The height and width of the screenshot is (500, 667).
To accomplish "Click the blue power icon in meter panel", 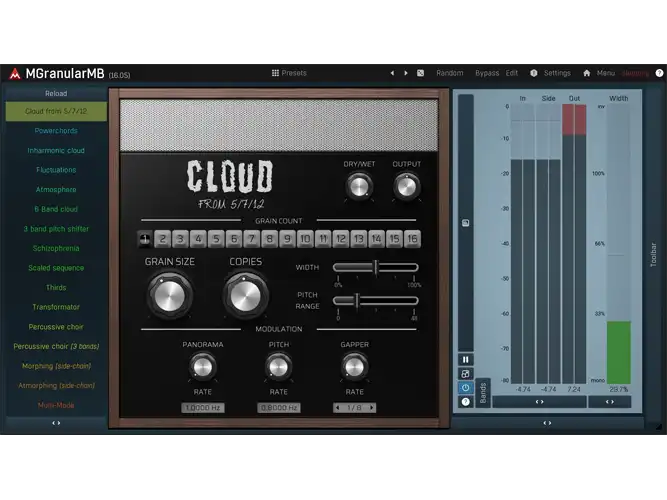I will pos(465,388).
